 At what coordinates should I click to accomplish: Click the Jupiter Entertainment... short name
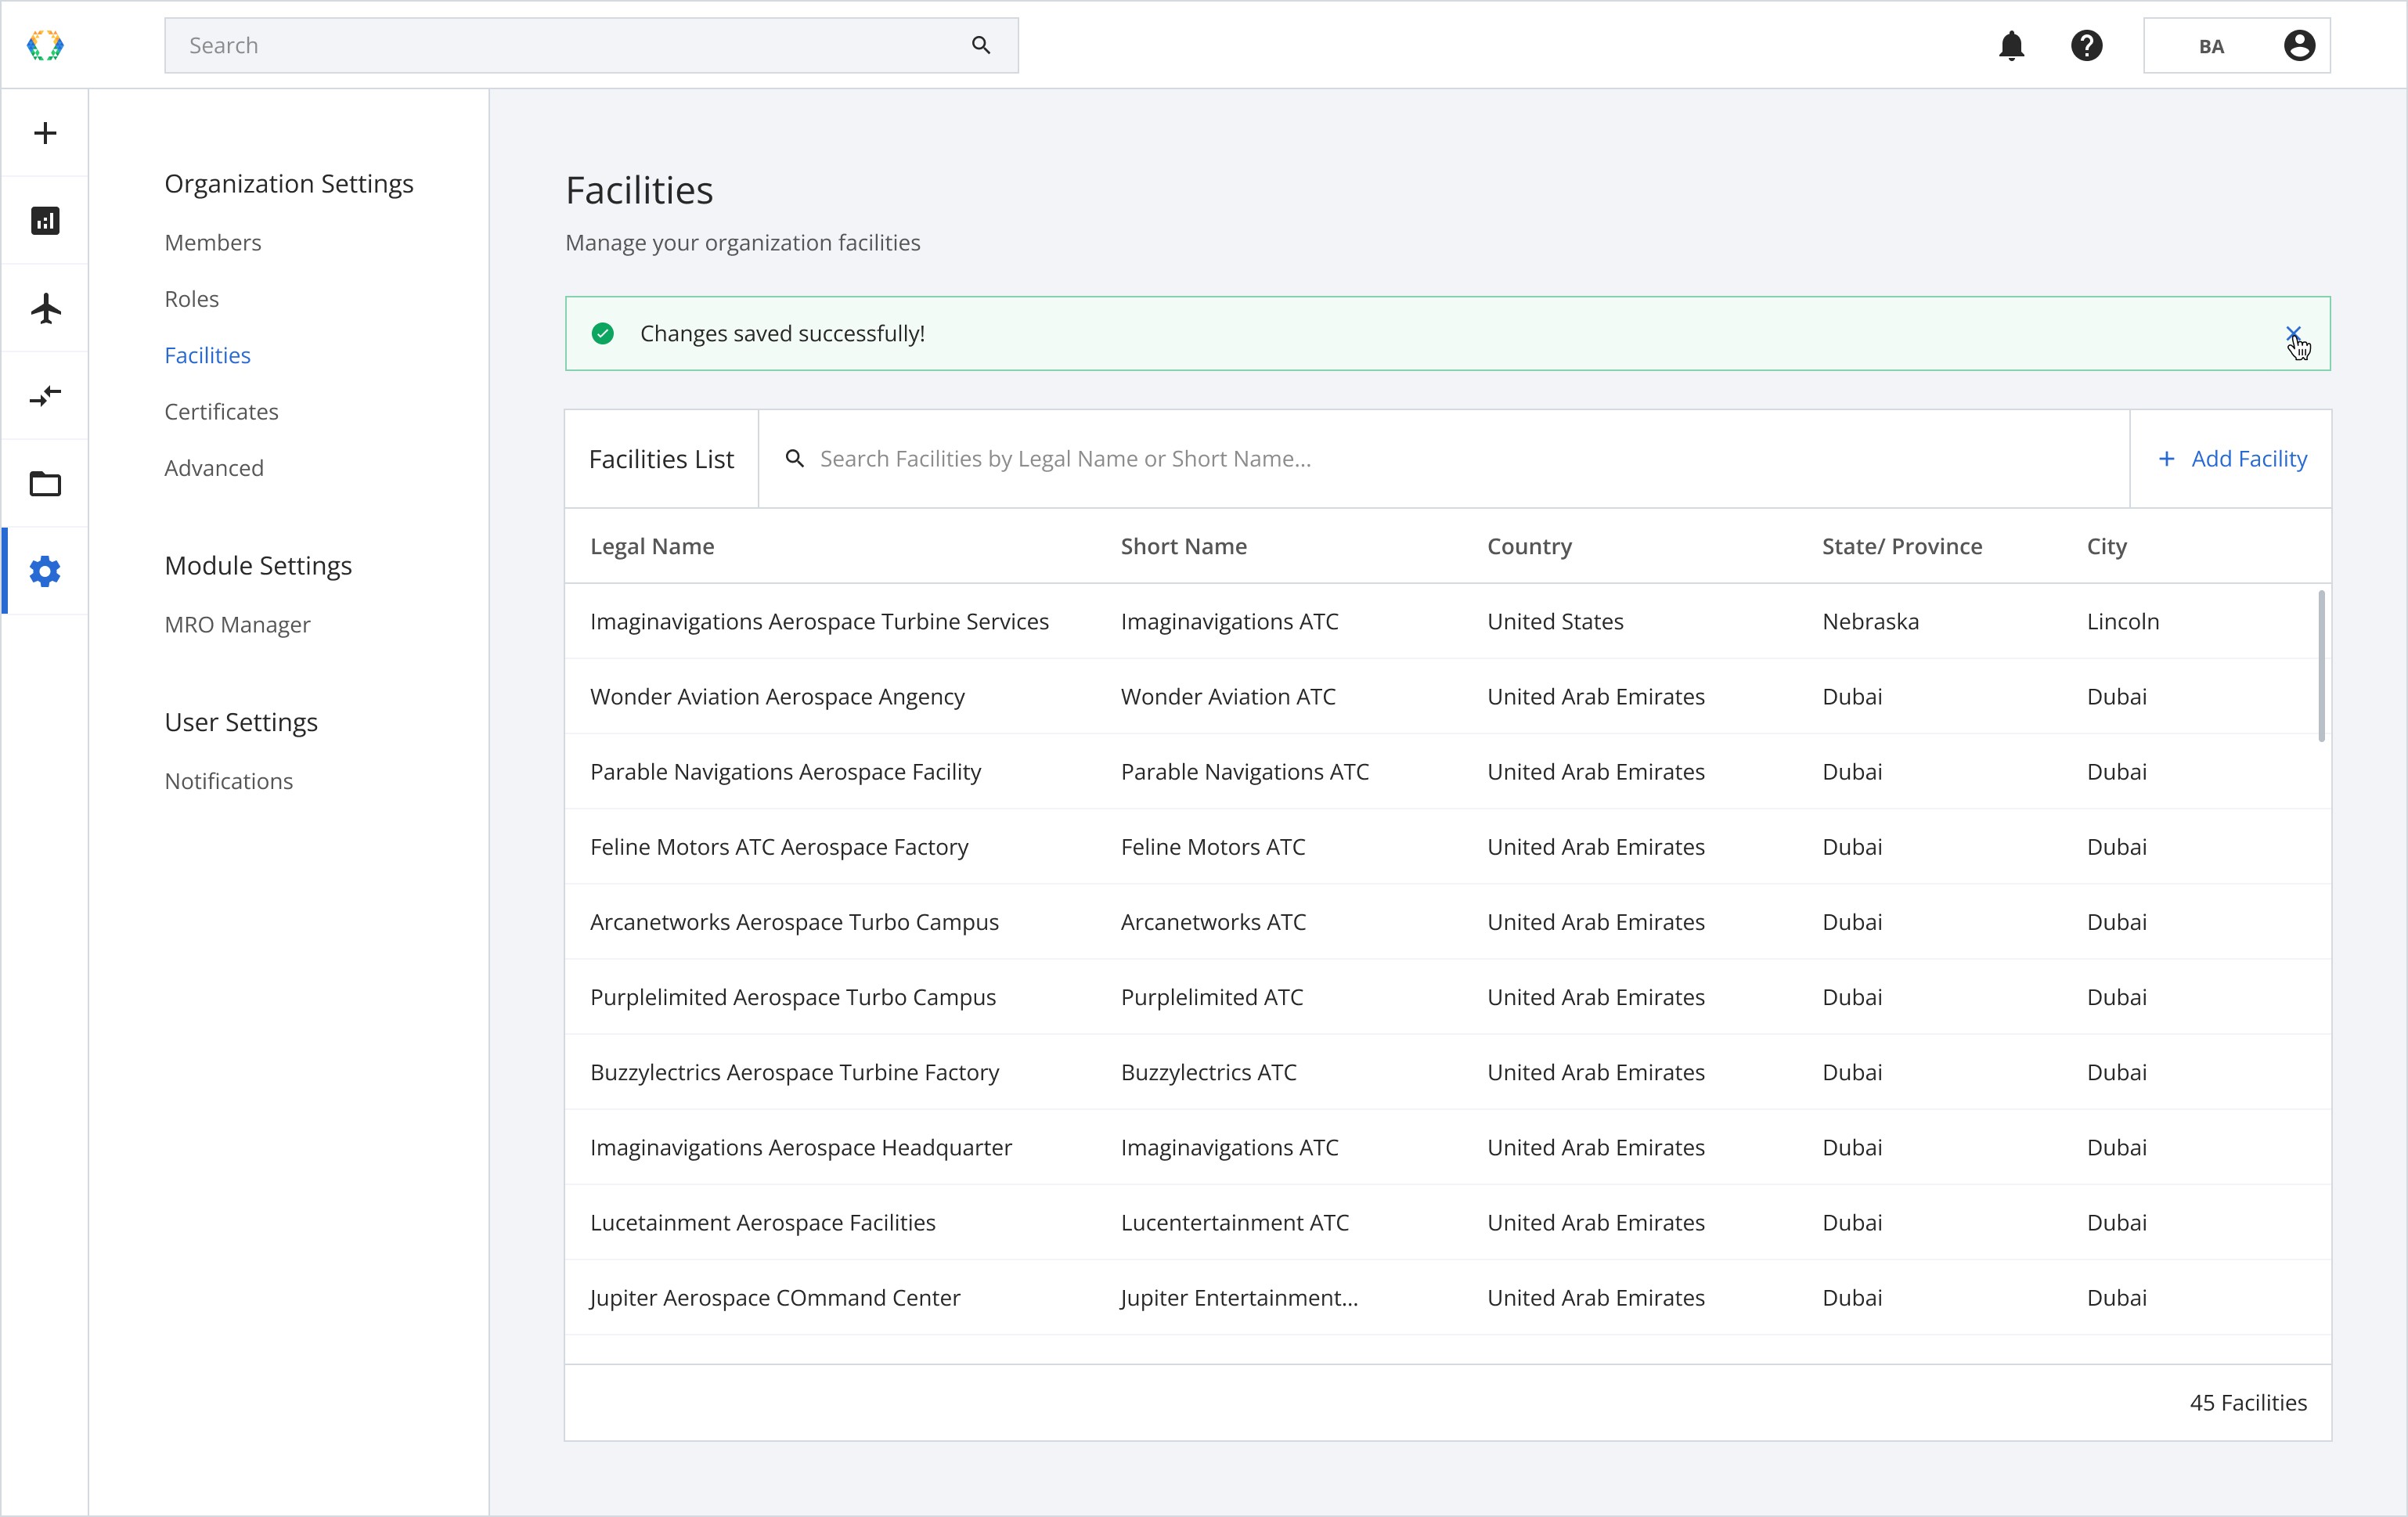(x=1239, y=1297)
